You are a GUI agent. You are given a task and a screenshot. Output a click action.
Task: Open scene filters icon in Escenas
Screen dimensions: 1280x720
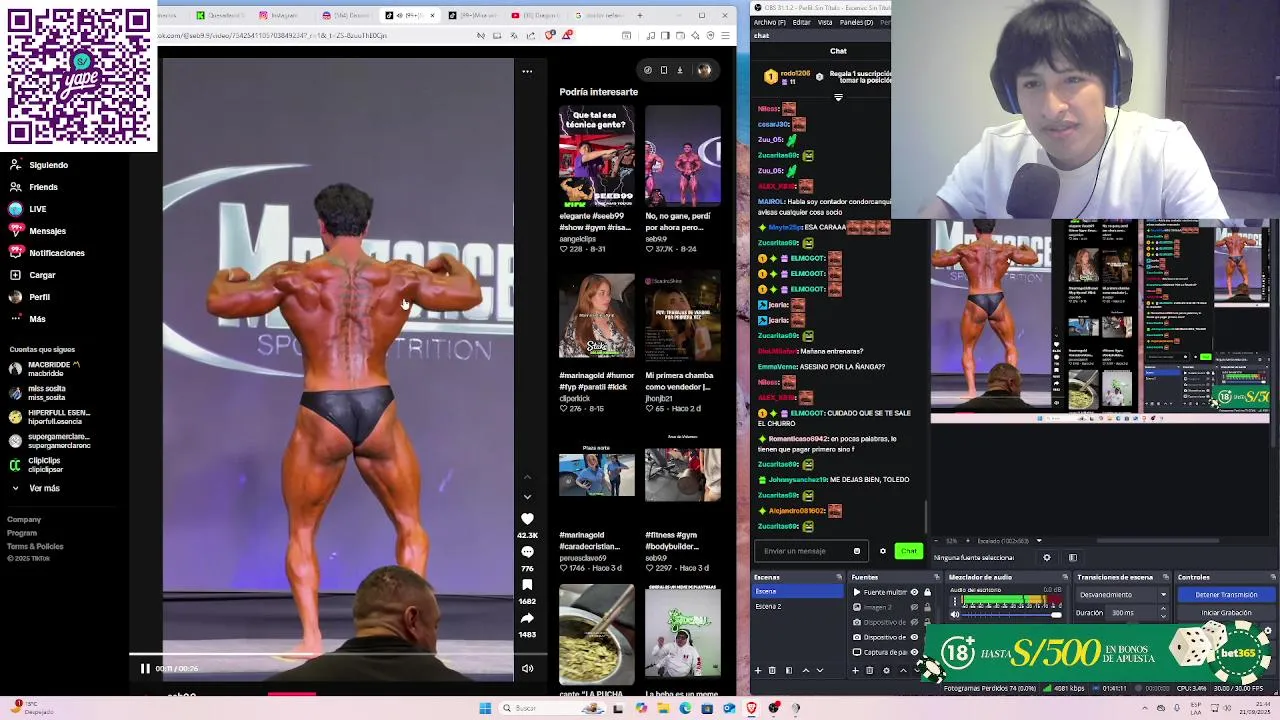(x=789, y=671)
